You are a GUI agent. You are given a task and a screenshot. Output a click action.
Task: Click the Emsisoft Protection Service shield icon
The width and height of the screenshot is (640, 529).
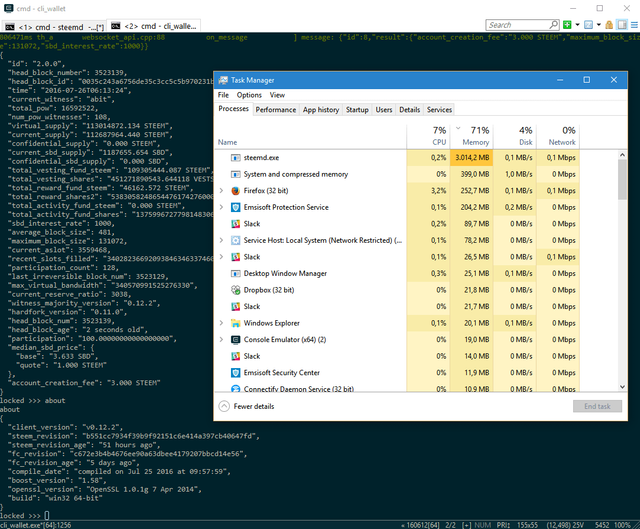(x=236, y=207)
